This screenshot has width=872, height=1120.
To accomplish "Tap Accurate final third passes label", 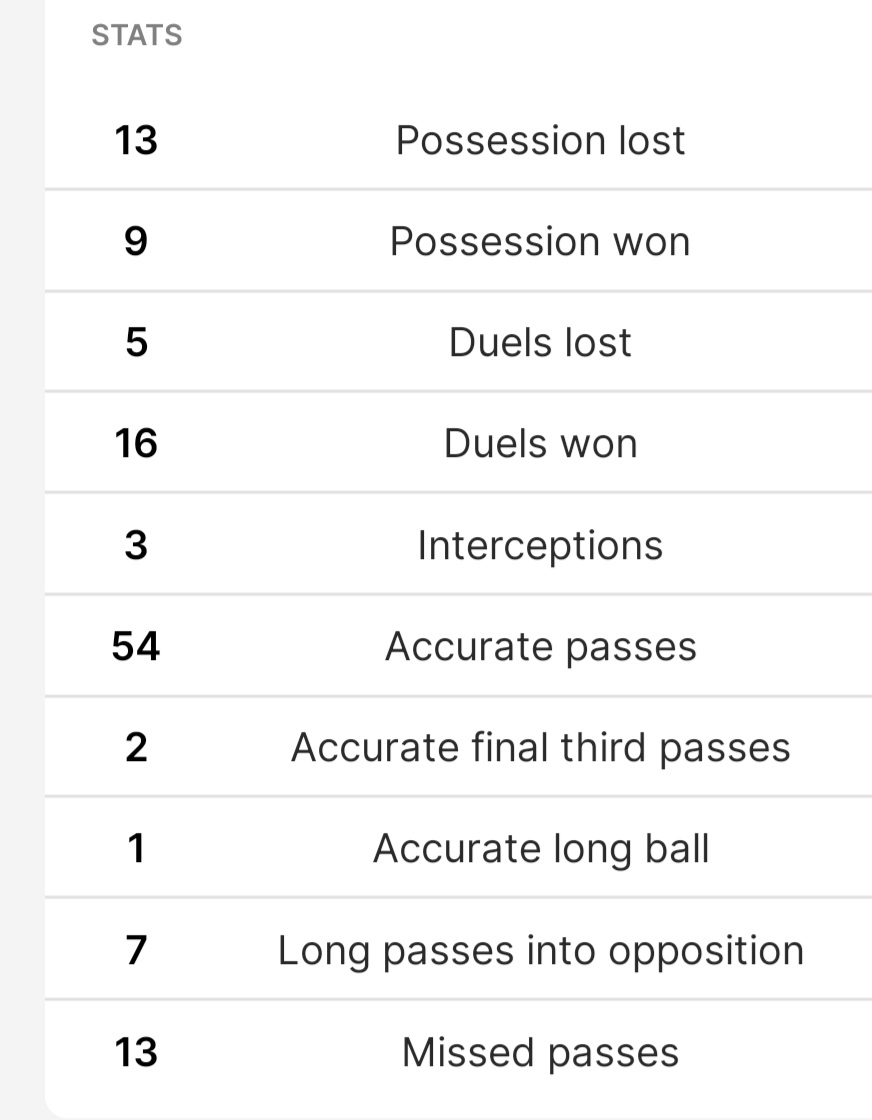I will click(541, 748).
